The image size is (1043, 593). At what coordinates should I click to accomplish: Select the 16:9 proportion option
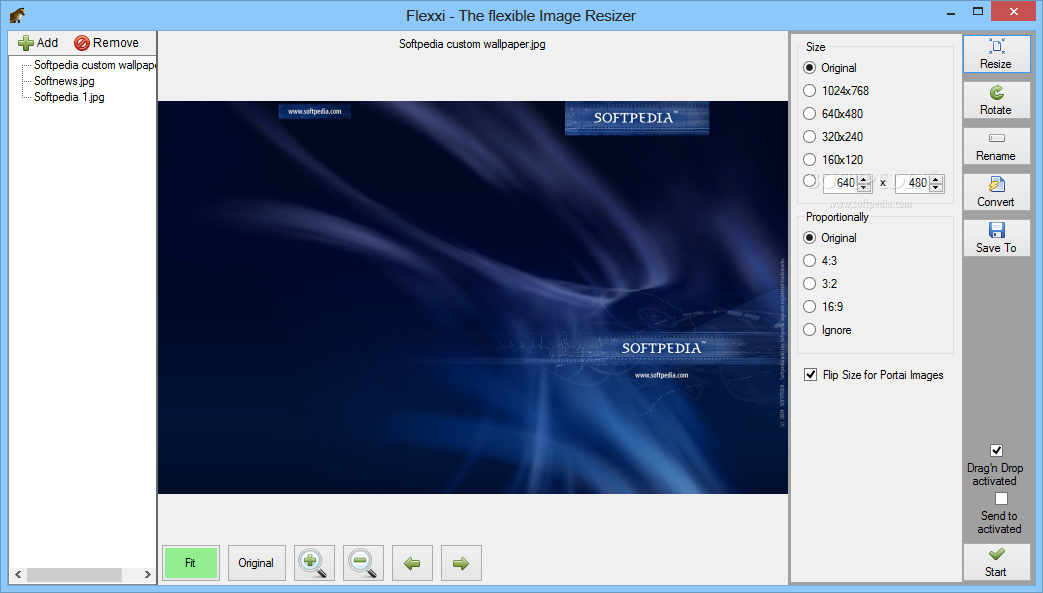click(810, 307)
